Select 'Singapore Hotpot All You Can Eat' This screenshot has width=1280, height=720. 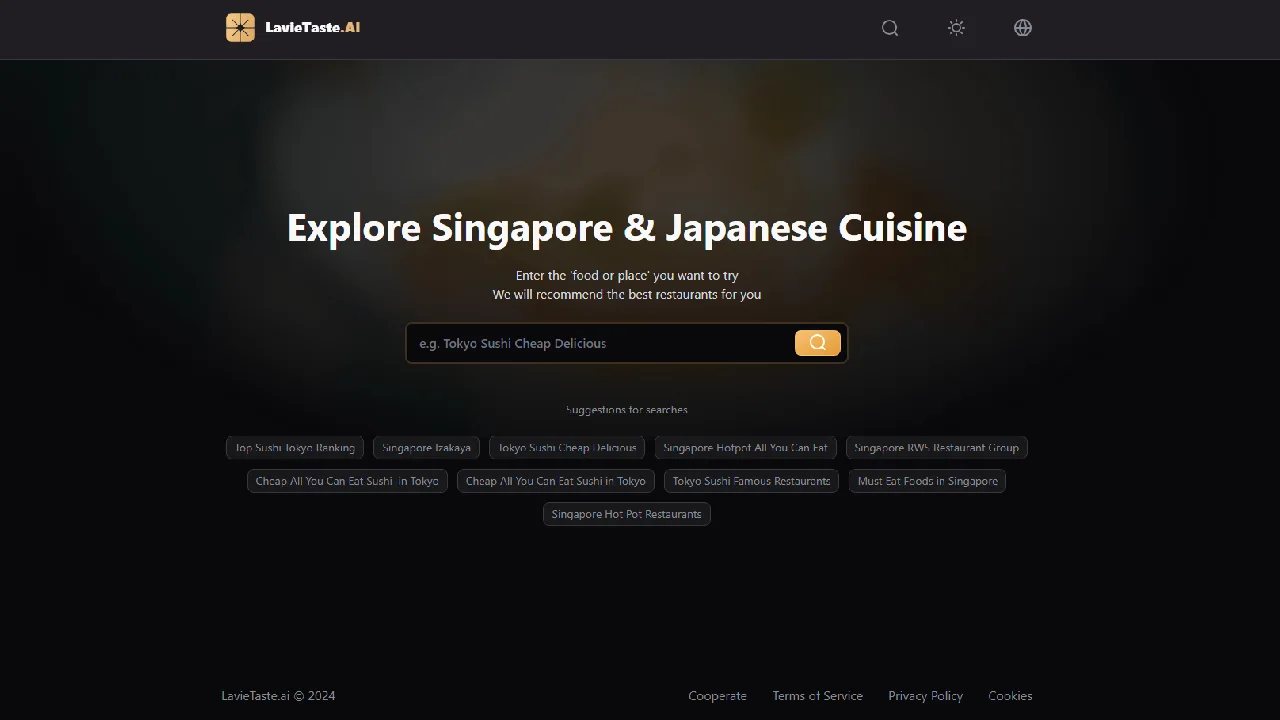coord(745,448)
